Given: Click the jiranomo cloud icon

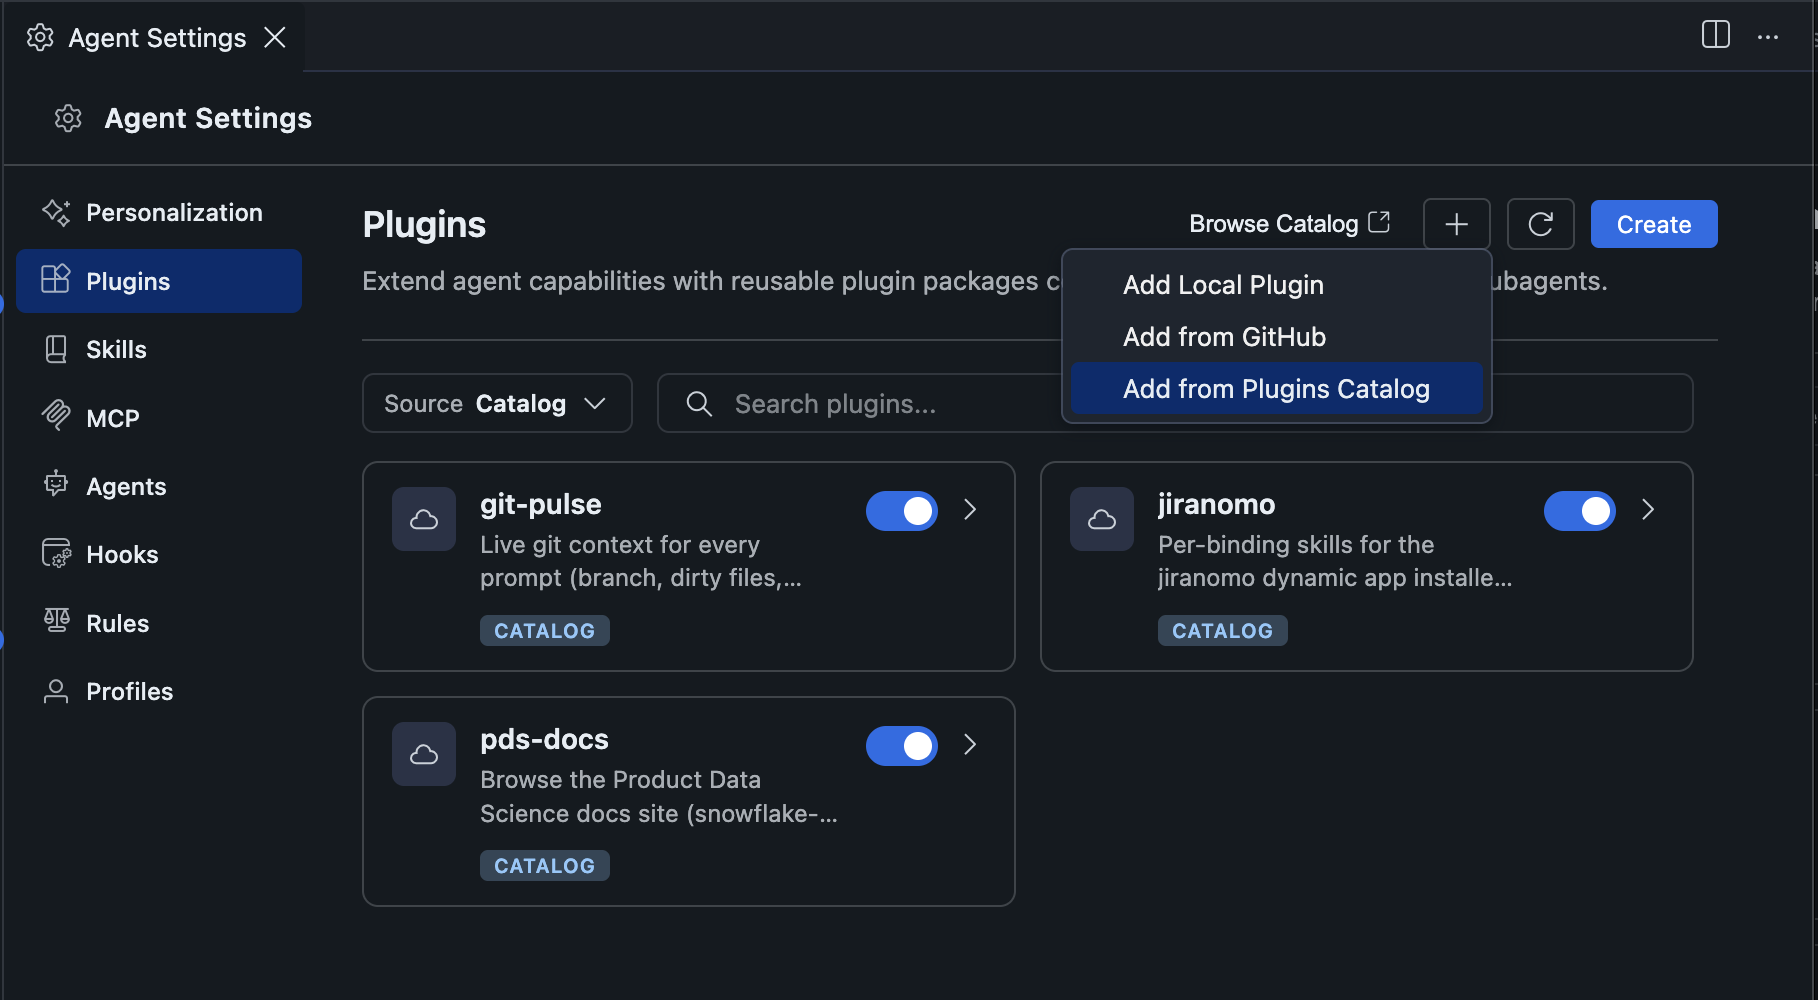Looking at the screenshot, I should tap(1102, 519).
